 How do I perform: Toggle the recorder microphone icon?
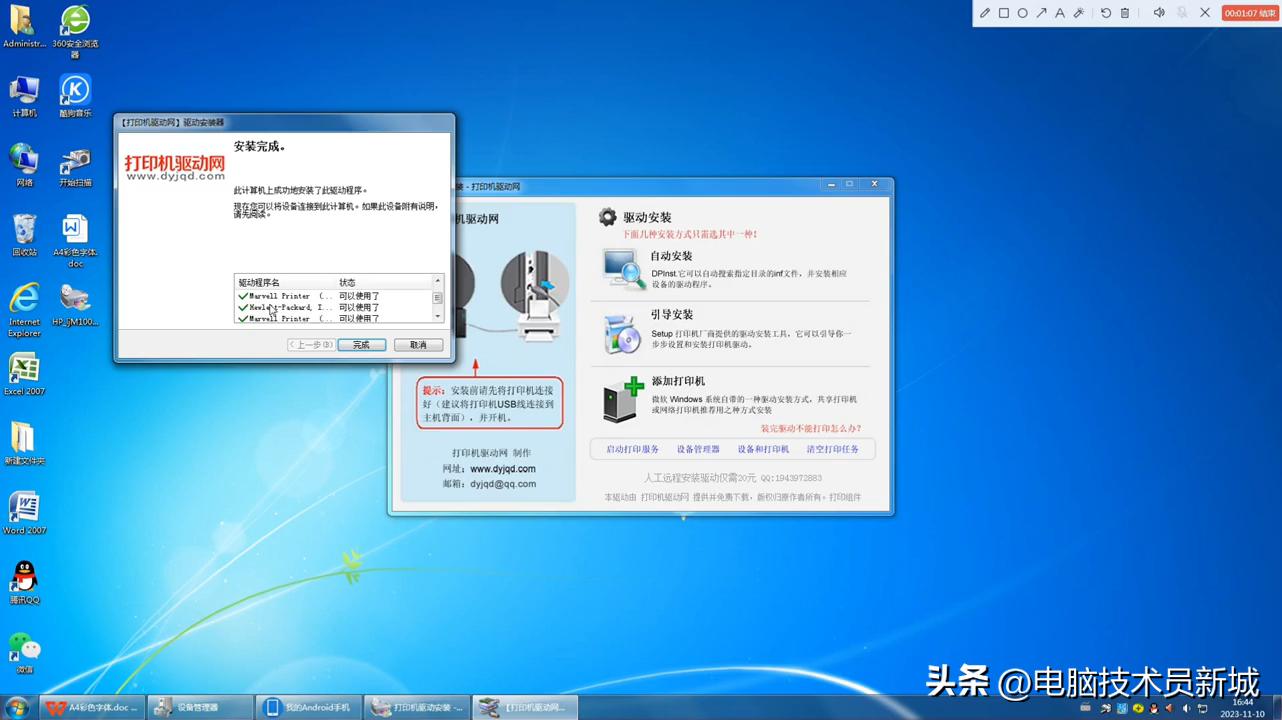[1182, 13]
